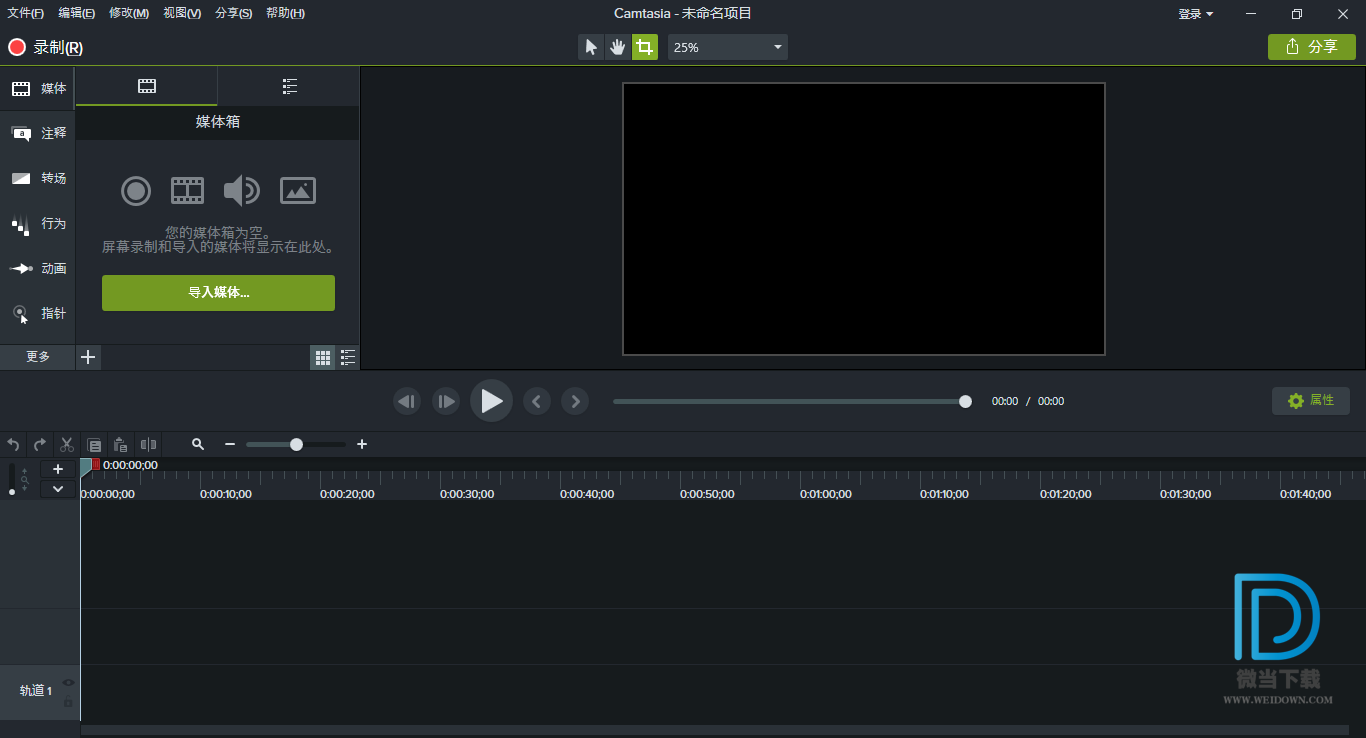1366x738 pixels.
Task: Start recording with the 录制(R) button
Action: [46, 47]
